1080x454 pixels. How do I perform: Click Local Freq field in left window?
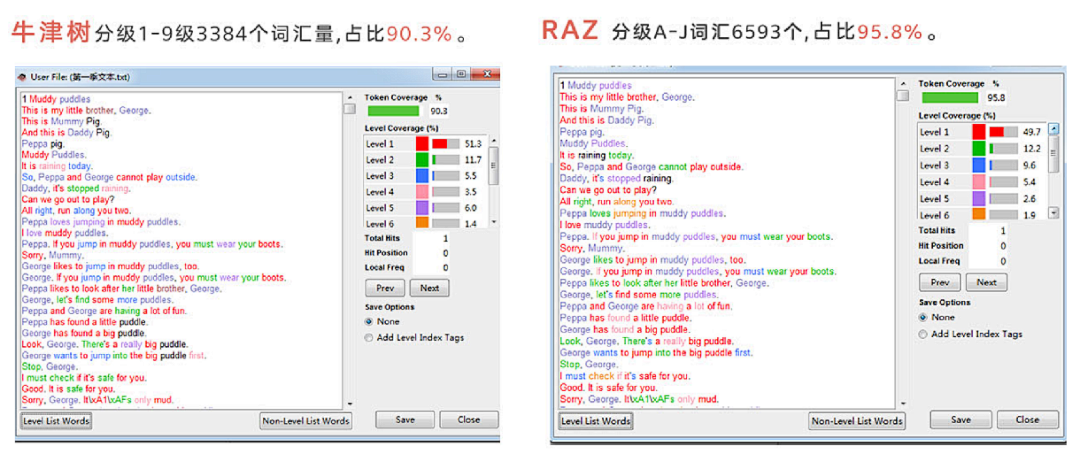(430, 267)
